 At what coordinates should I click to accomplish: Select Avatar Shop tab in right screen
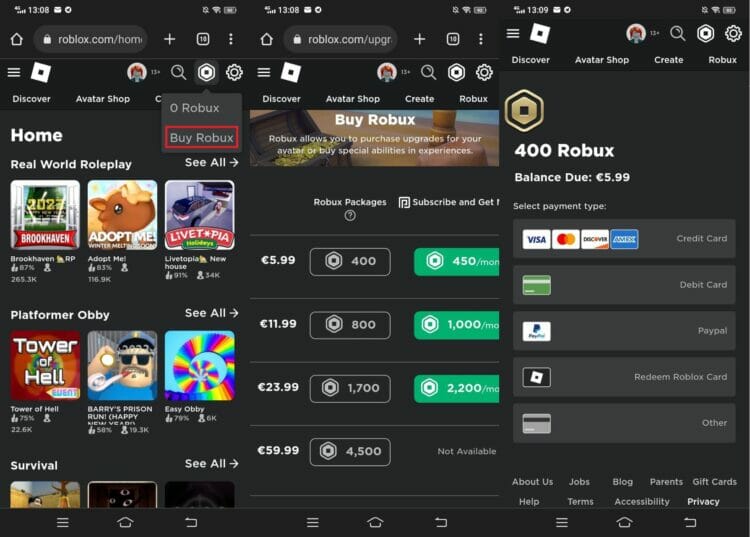click(x=602, y=60)
